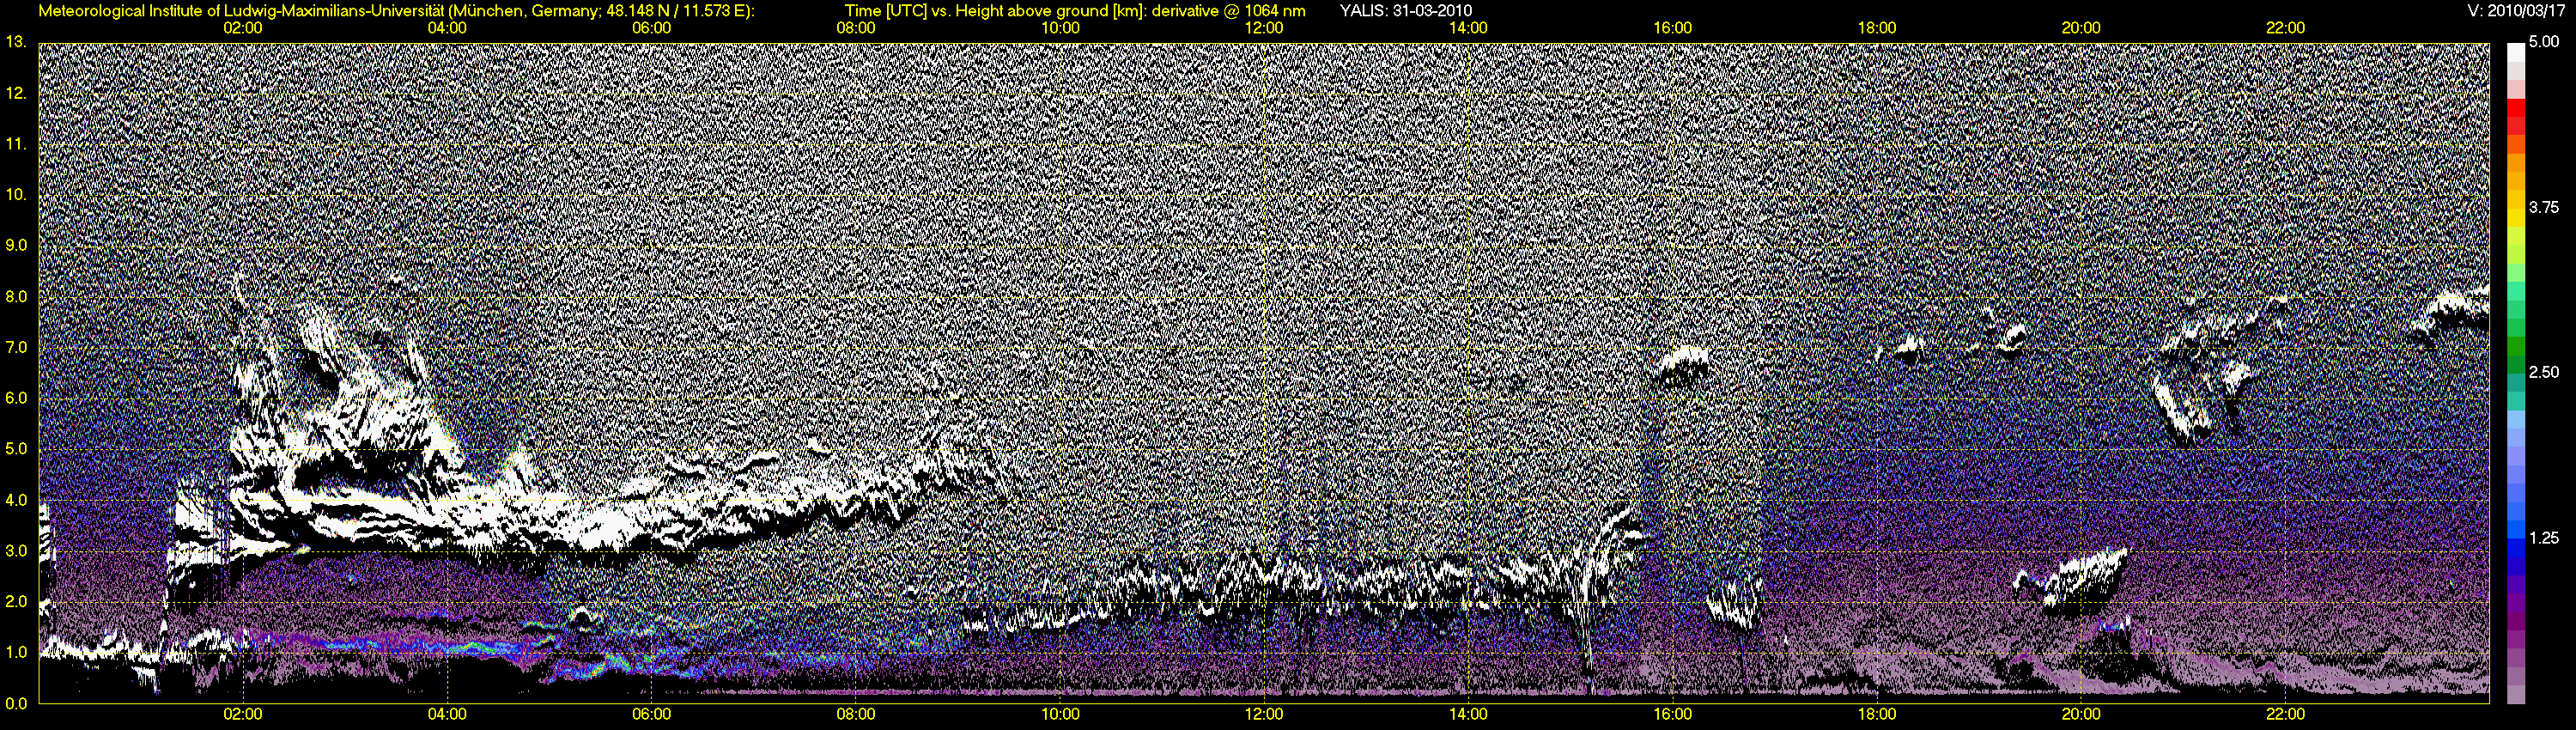
Task: Click the 08:00 label on the bottom time axis
Action: point(856,714)
